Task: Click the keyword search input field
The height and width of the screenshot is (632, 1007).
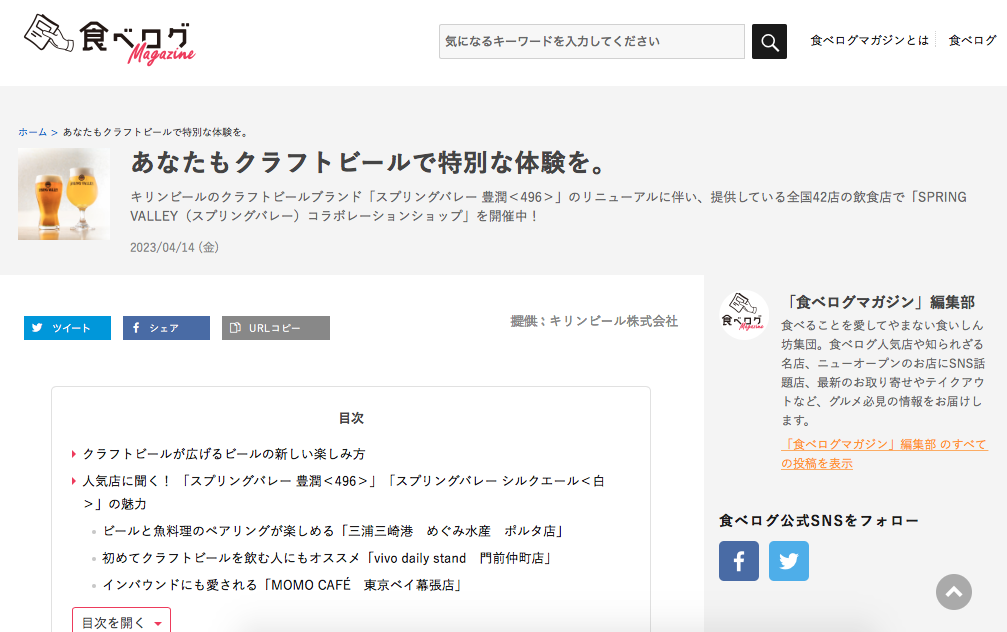Action: point(591,42)
